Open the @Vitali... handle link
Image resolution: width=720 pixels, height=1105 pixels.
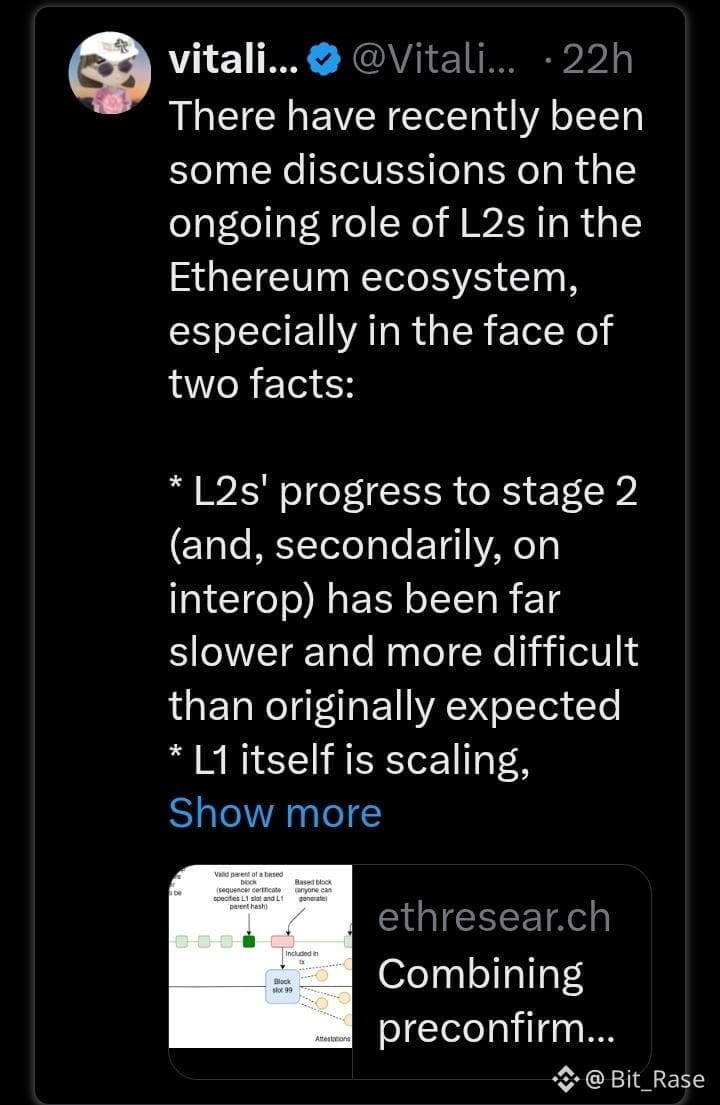(433, 60)
